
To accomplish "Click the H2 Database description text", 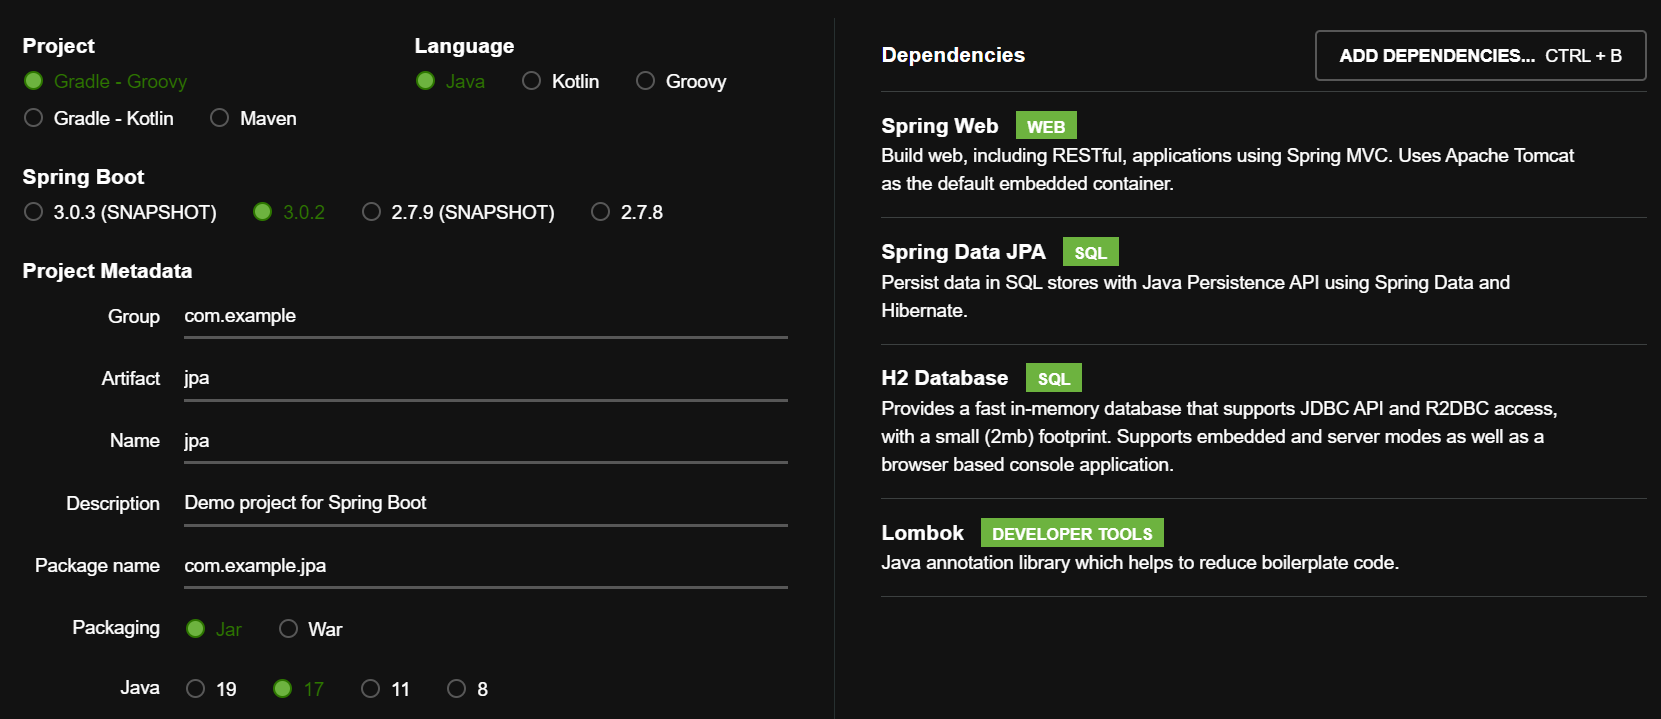I will pyautogui.click(x=1219, y=437).
